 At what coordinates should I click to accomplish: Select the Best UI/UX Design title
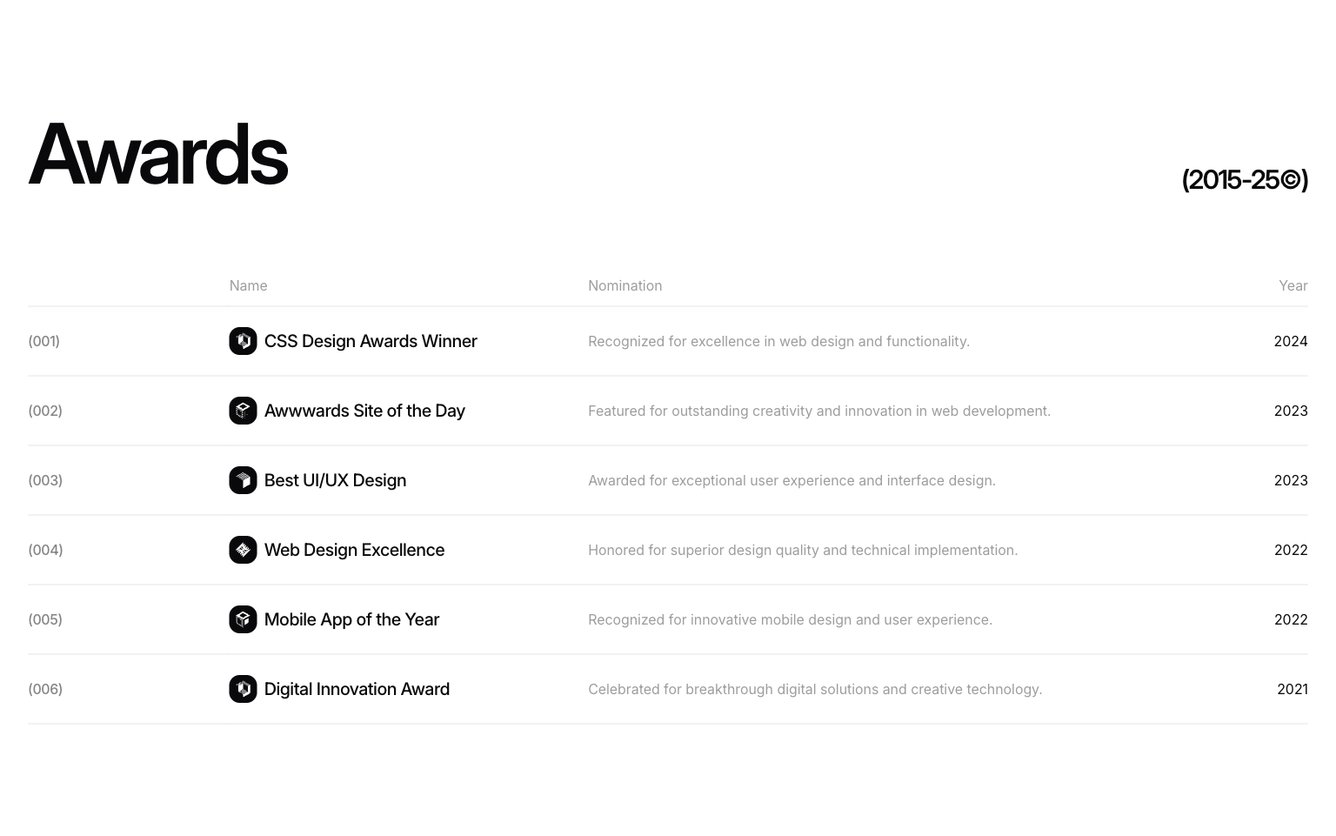coord(335,480)
